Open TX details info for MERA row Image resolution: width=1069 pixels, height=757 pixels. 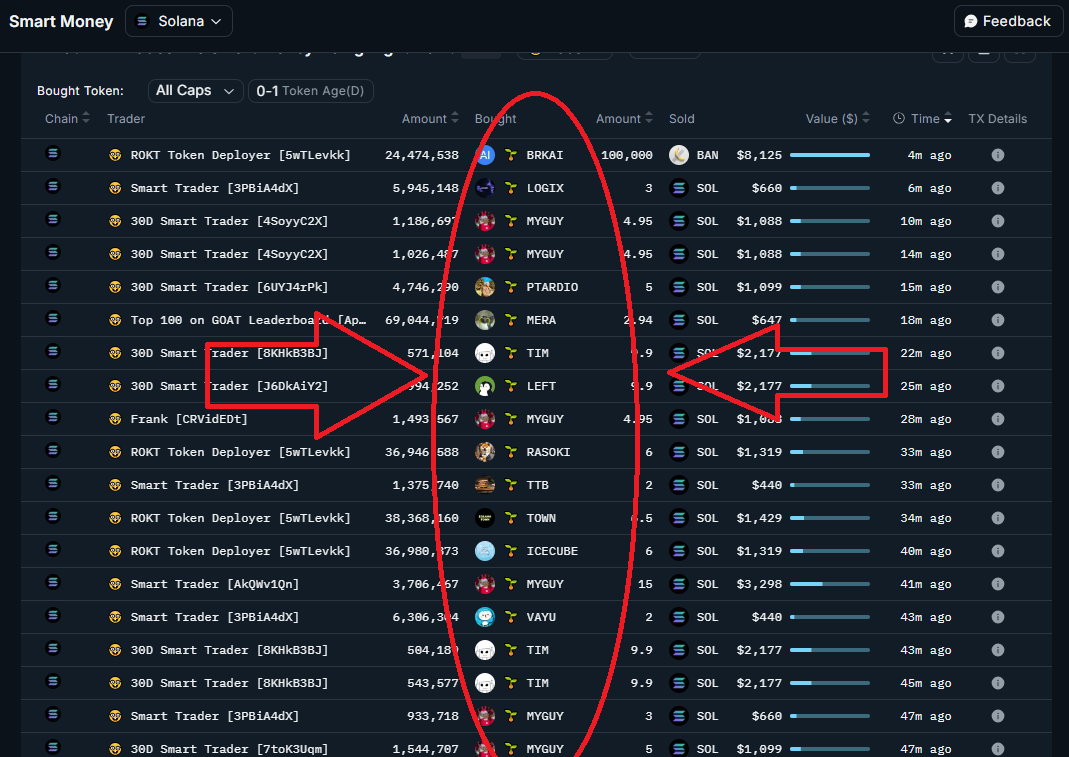pos(997,320)
